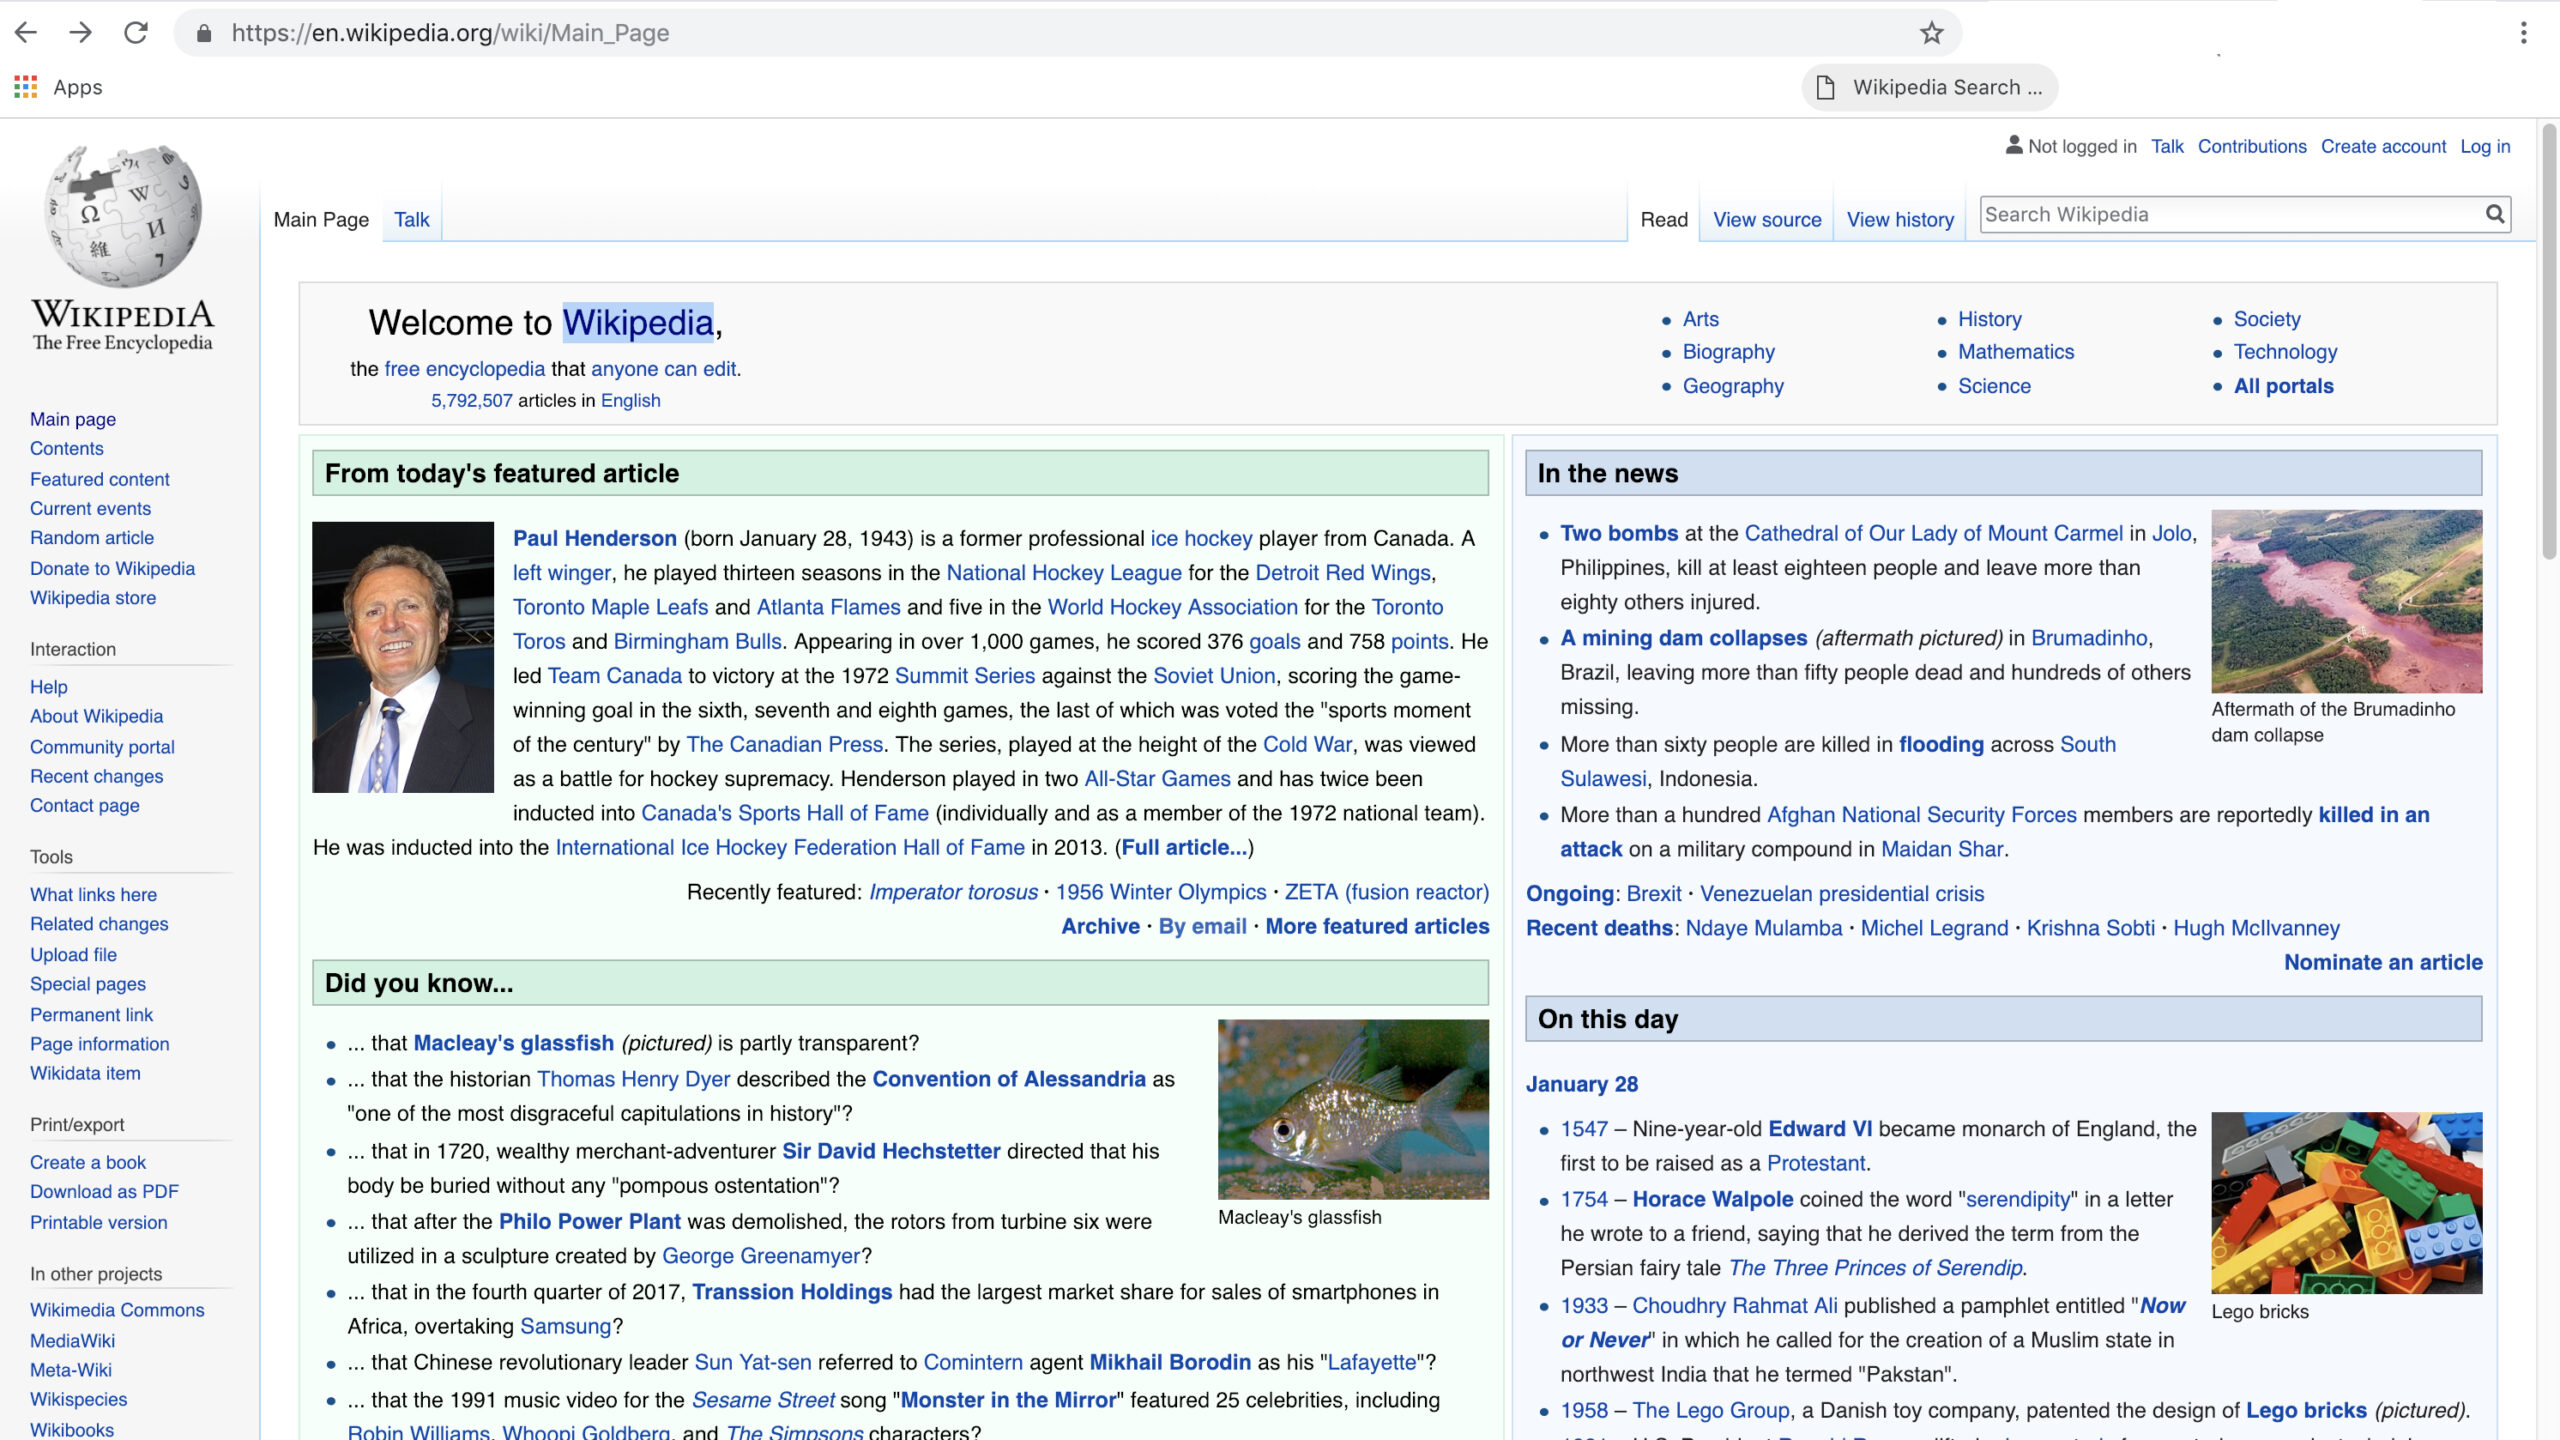2560x1440 pixels.
Task: Click the highlighted Wikipedia link in welcome heading
Action: (638, 322)
